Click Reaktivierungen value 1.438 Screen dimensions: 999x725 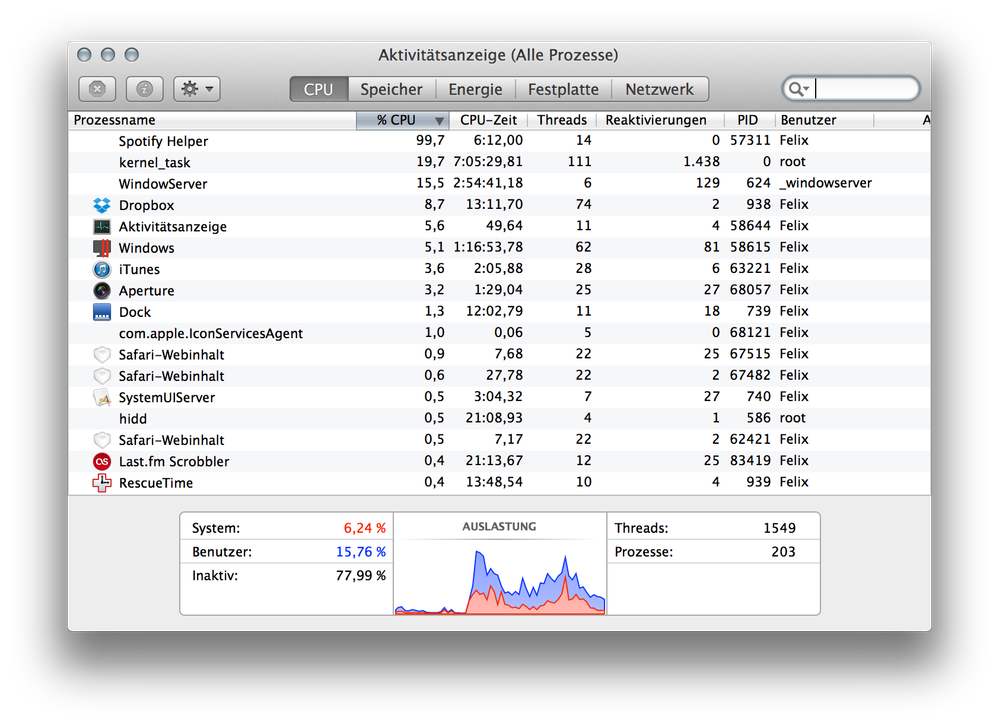coord(701,162)
